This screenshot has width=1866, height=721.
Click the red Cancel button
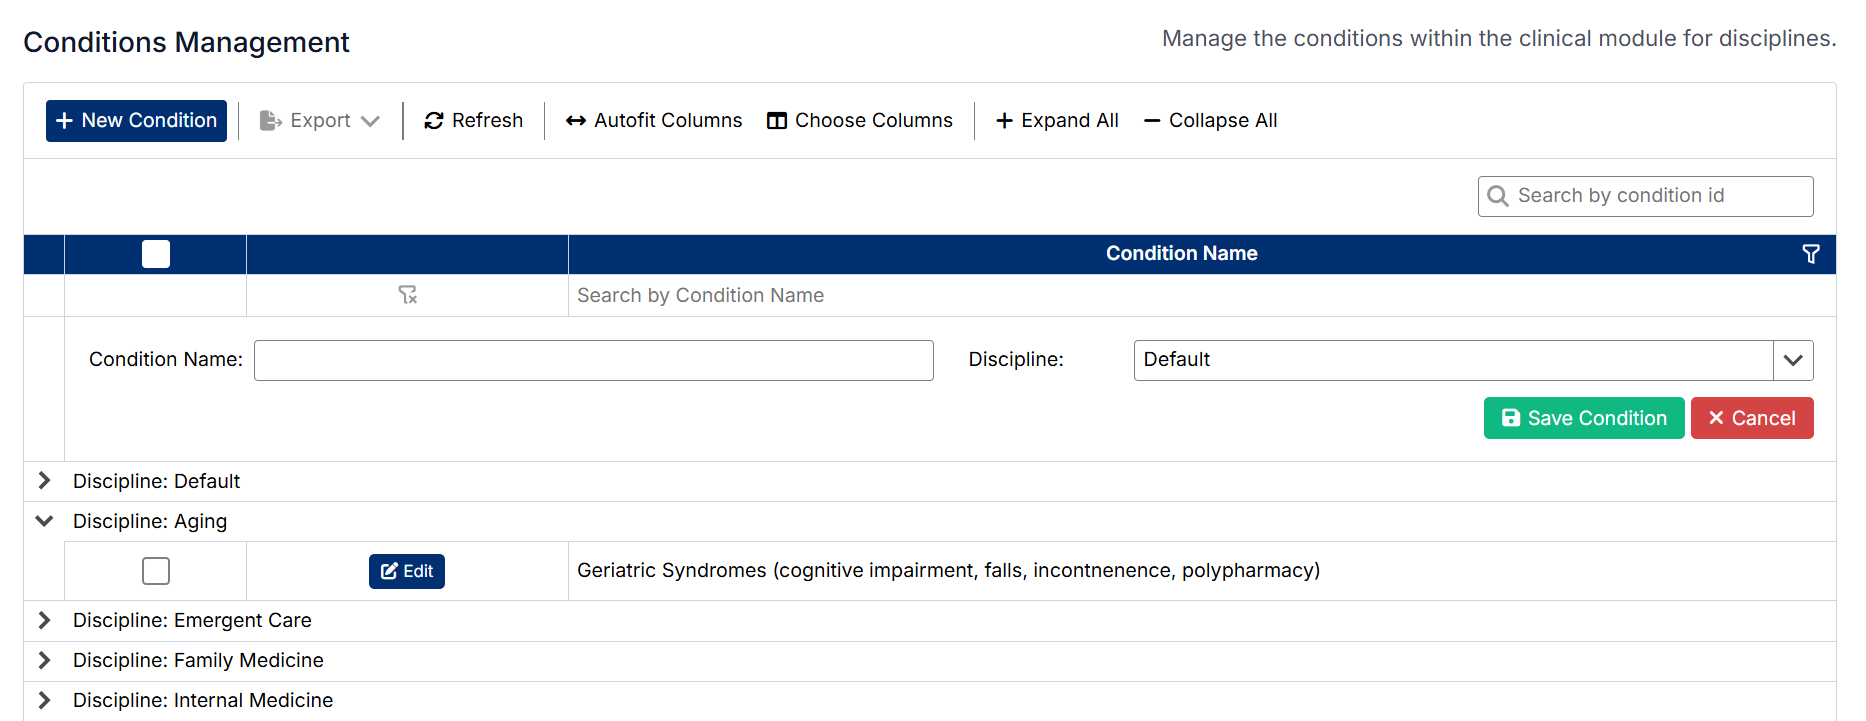click(1751, 418)
